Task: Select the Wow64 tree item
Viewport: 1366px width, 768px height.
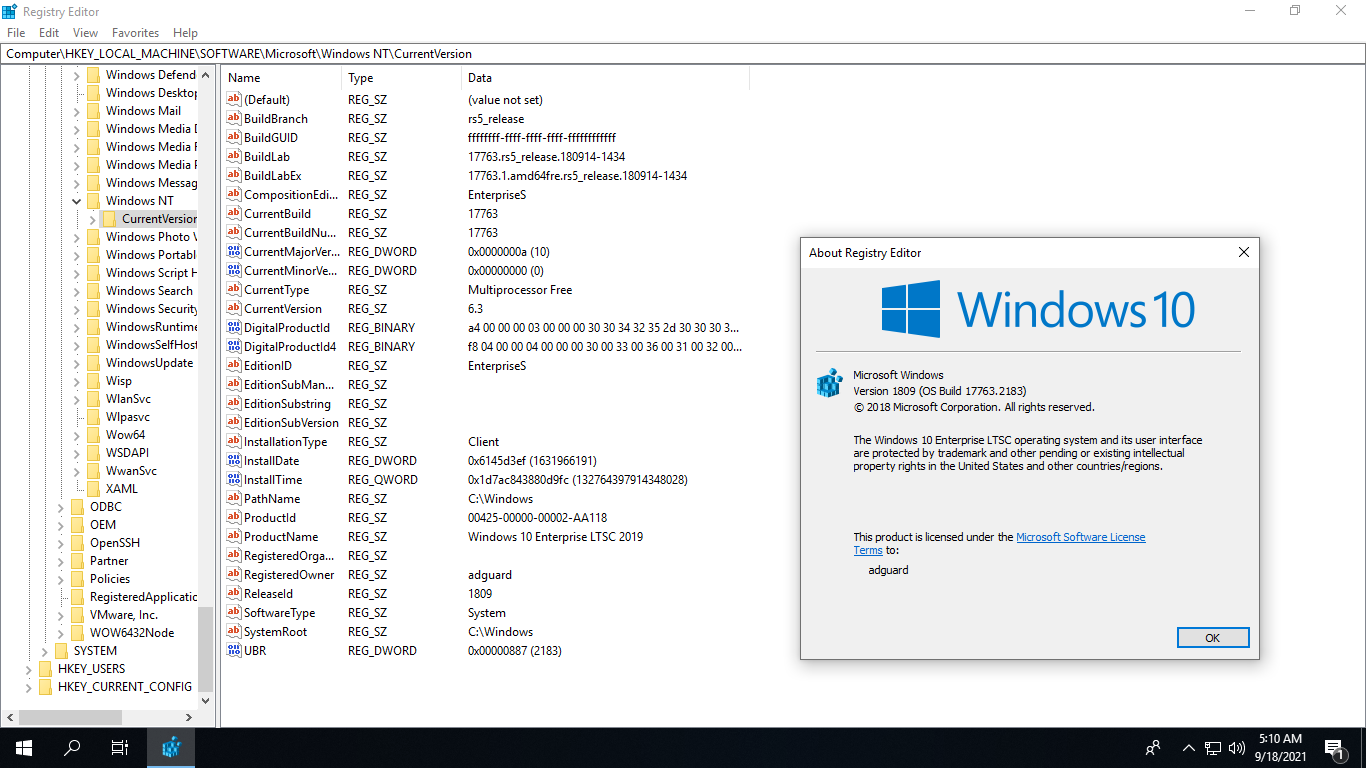Action: 125,435
